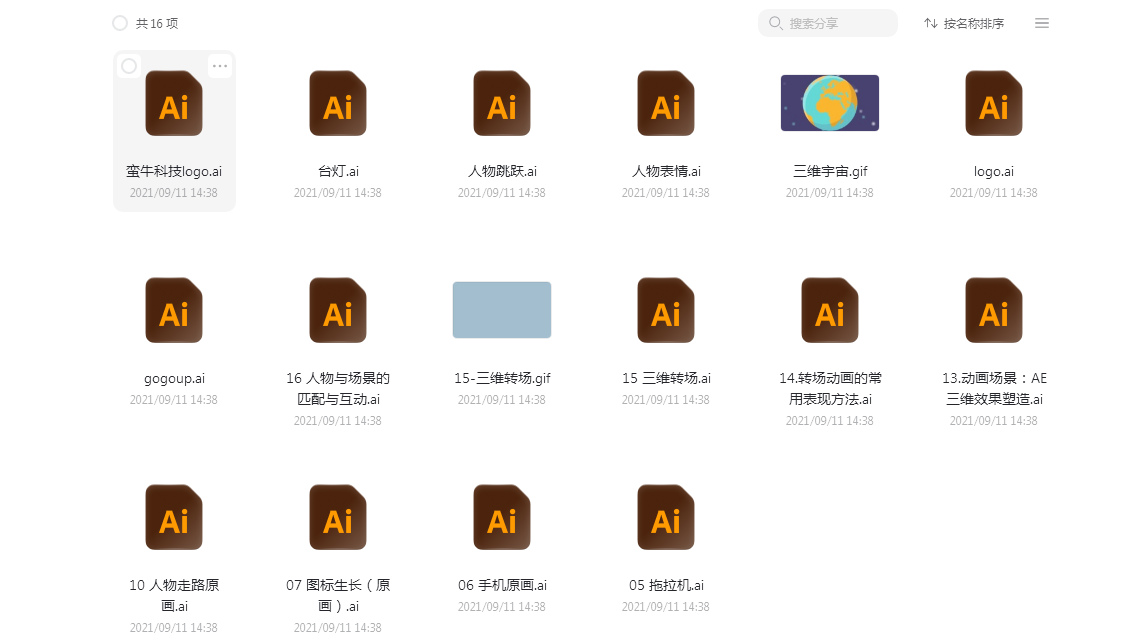Viewport: 1129px width, 640px height.
Task: Open the 06 手机原画.ai file icon
Action: (x=502, y=517)
